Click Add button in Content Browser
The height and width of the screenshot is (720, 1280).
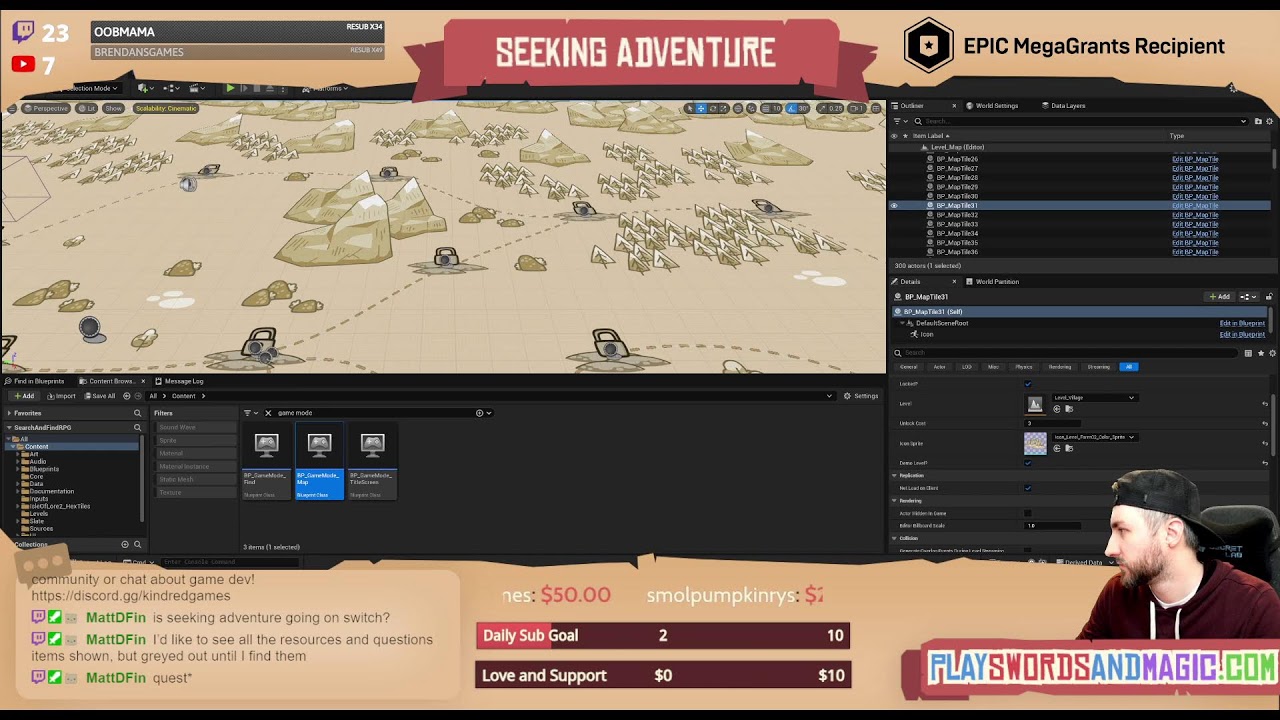coord(24,396)
